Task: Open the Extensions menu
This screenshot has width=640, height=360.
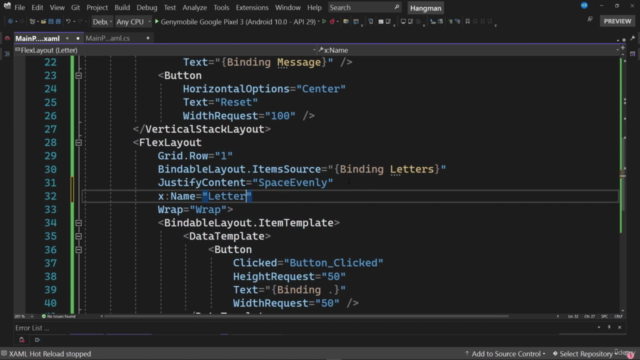Action: pyautogui.click(x=252, y=7)
